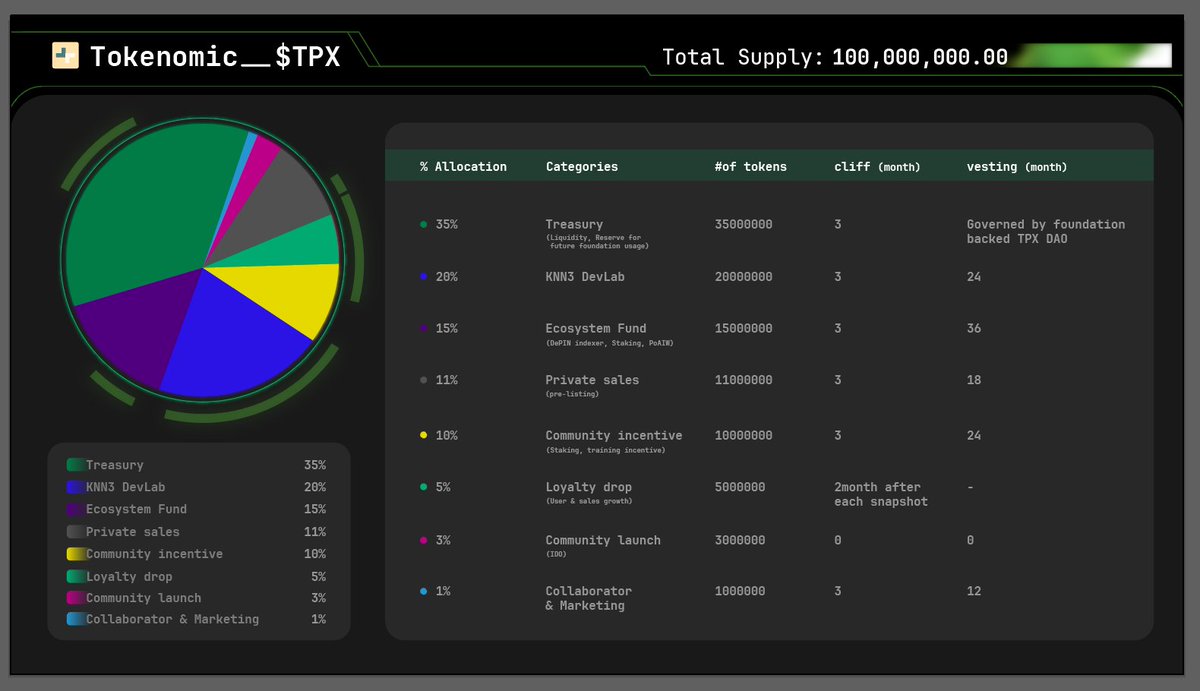Click the Ecosystem Fund purple legend swatch

[75, 509]
